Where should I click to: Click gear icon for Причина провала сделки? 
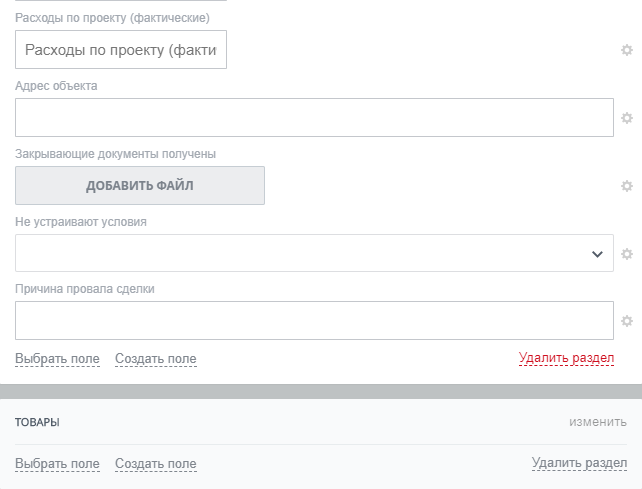(x=627, y=321)
